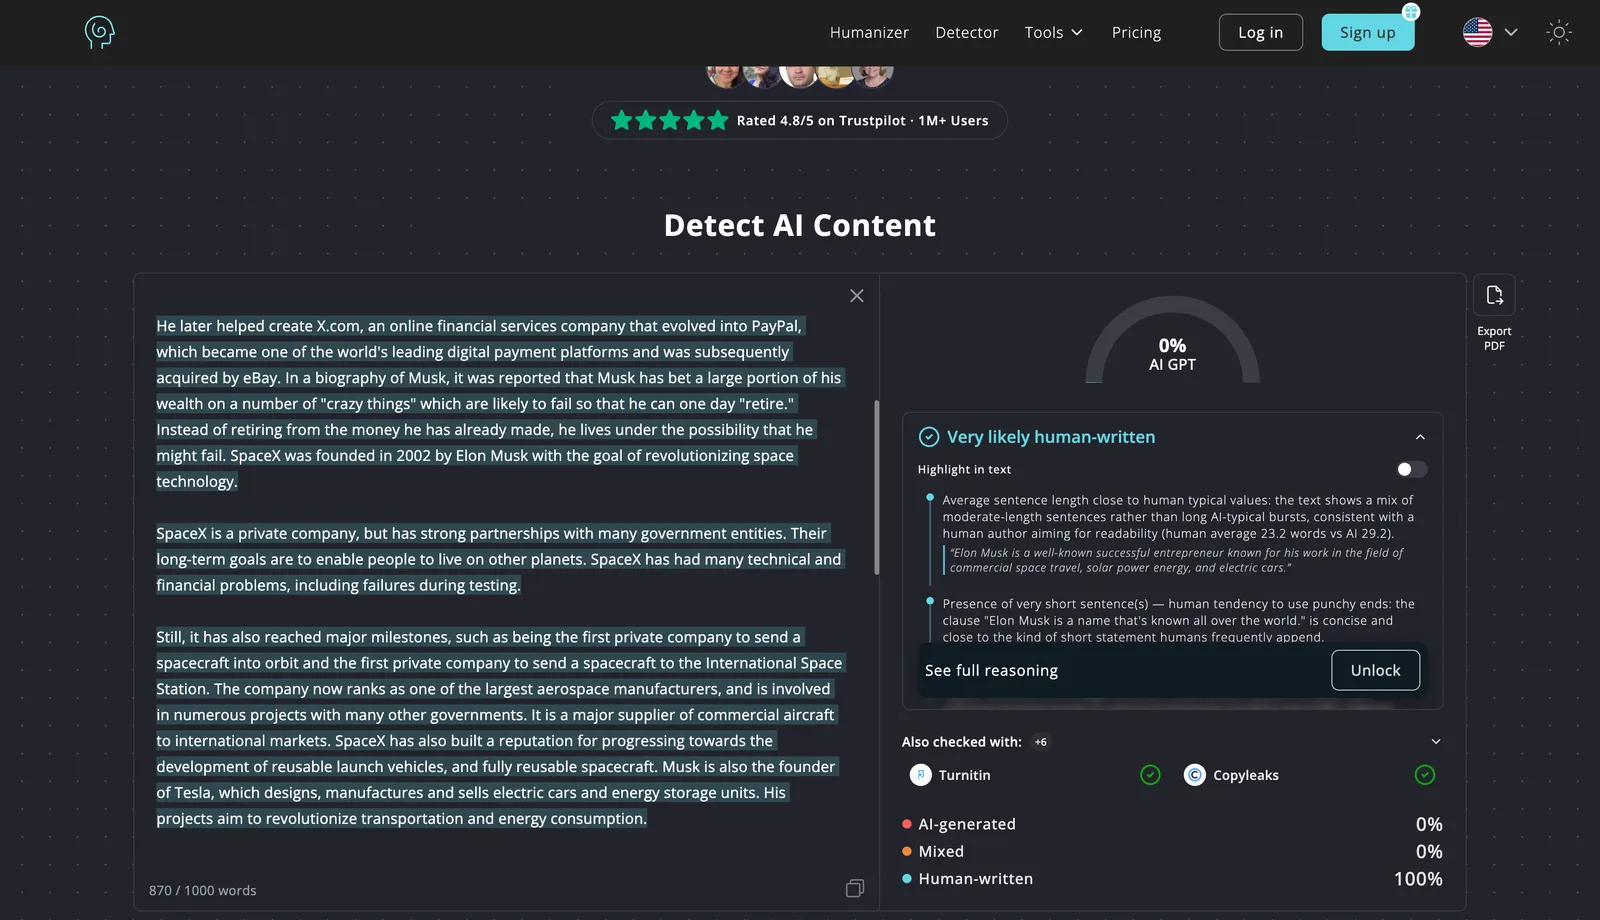1600x920 pixels.
Task: Click the human-written check circle icon
Action: (929, 437)
